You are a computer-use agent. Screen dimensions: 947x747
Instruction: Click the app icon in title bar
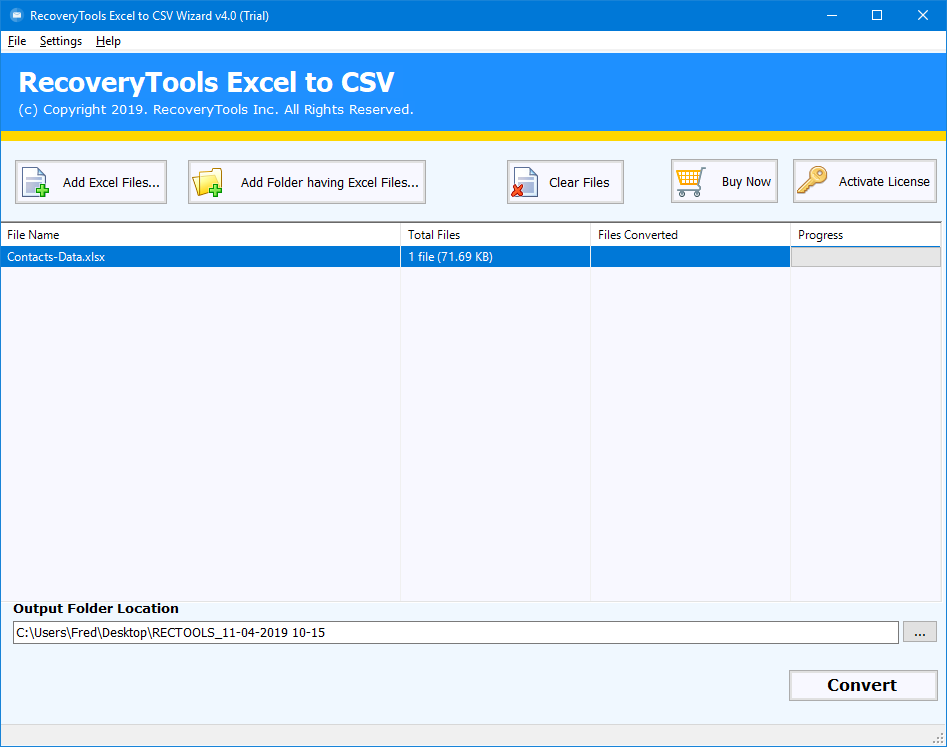click(16, 15)
